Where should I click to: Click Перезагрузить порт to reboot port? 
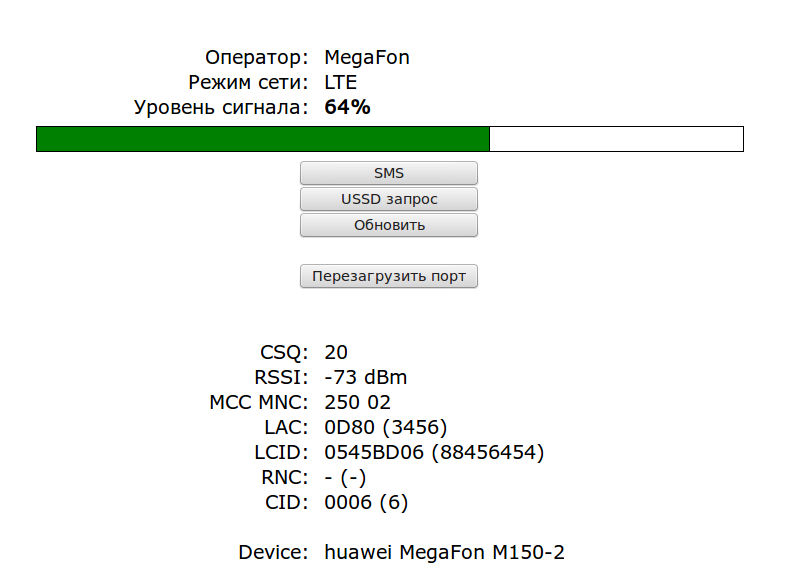tap(388, 276)
